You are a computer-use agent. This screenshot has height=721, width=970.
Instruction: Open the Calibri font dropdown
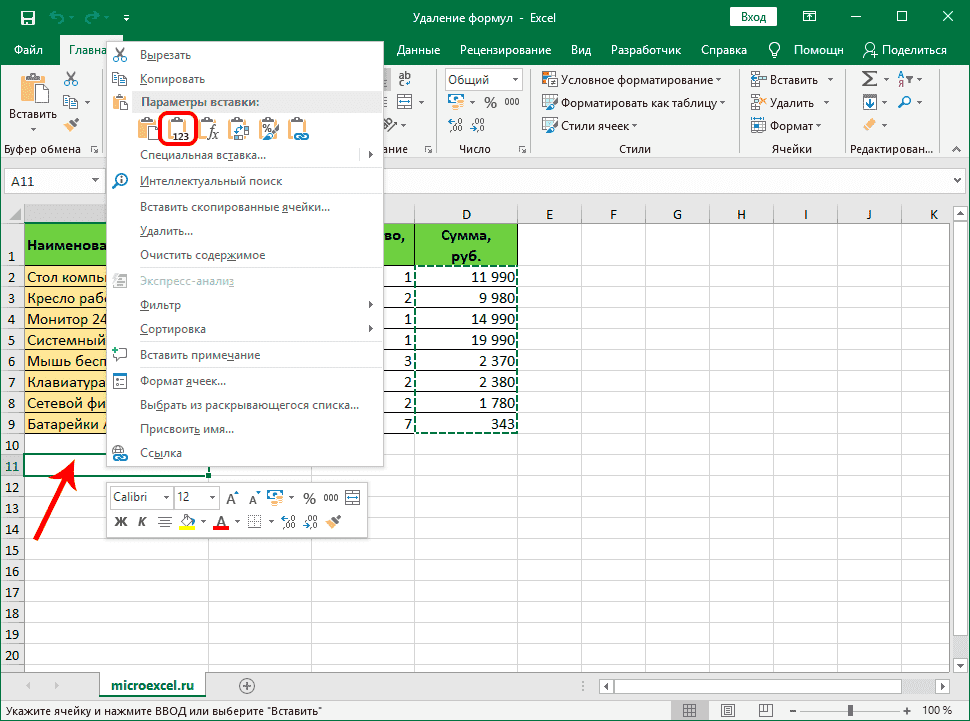click(166, 497)
